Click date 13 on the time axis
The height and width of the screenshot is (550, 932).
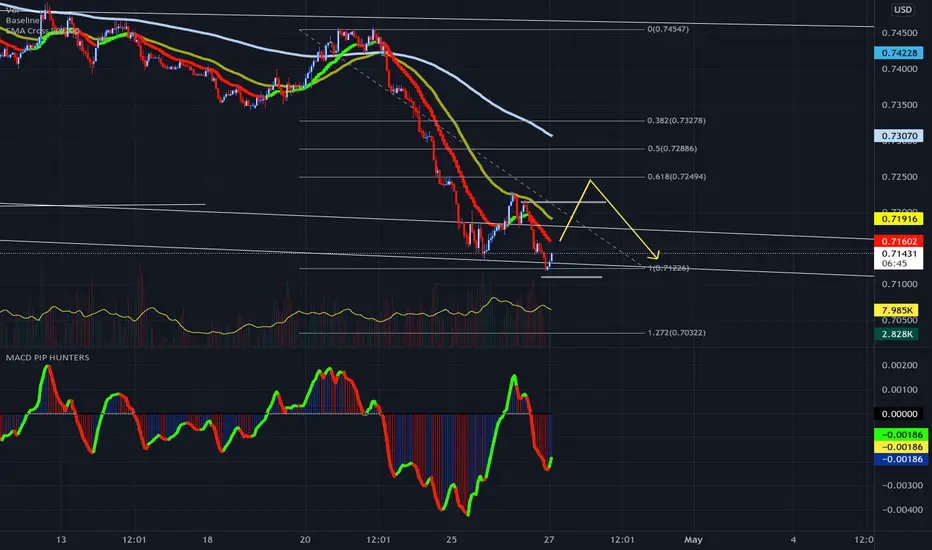pos(61,540)
